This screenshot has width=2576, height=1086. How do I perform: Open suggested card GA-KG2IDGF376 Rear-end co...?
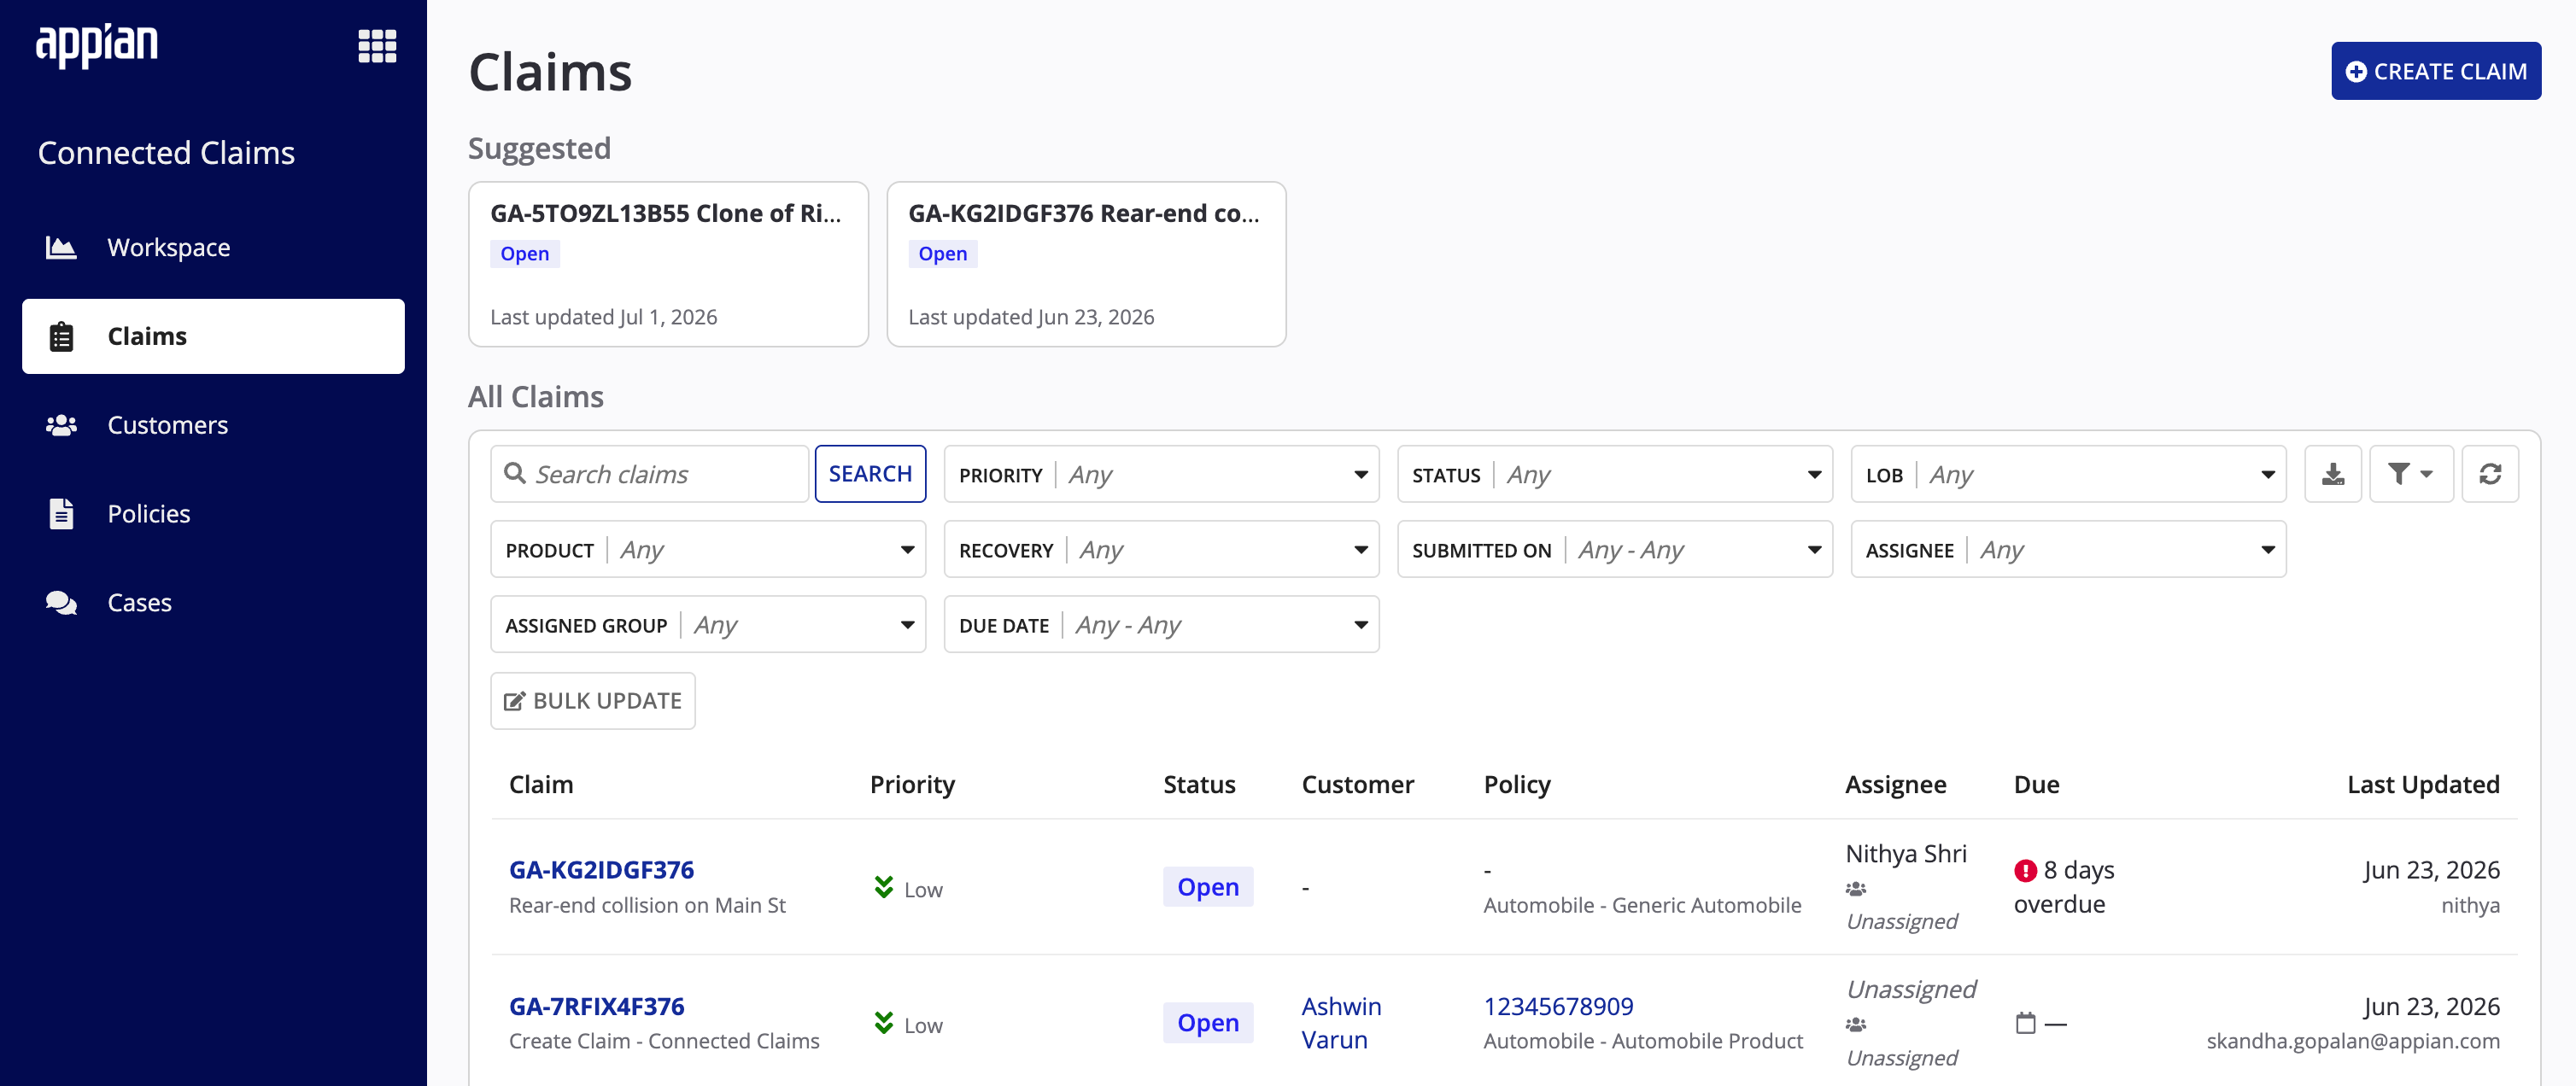pos(1086,264)
